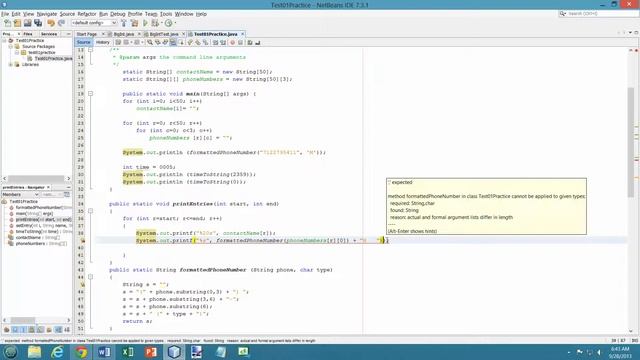The image size is (640, 360).
Task: Open PowerPoint from the taskbar
Action: (151, 352)
